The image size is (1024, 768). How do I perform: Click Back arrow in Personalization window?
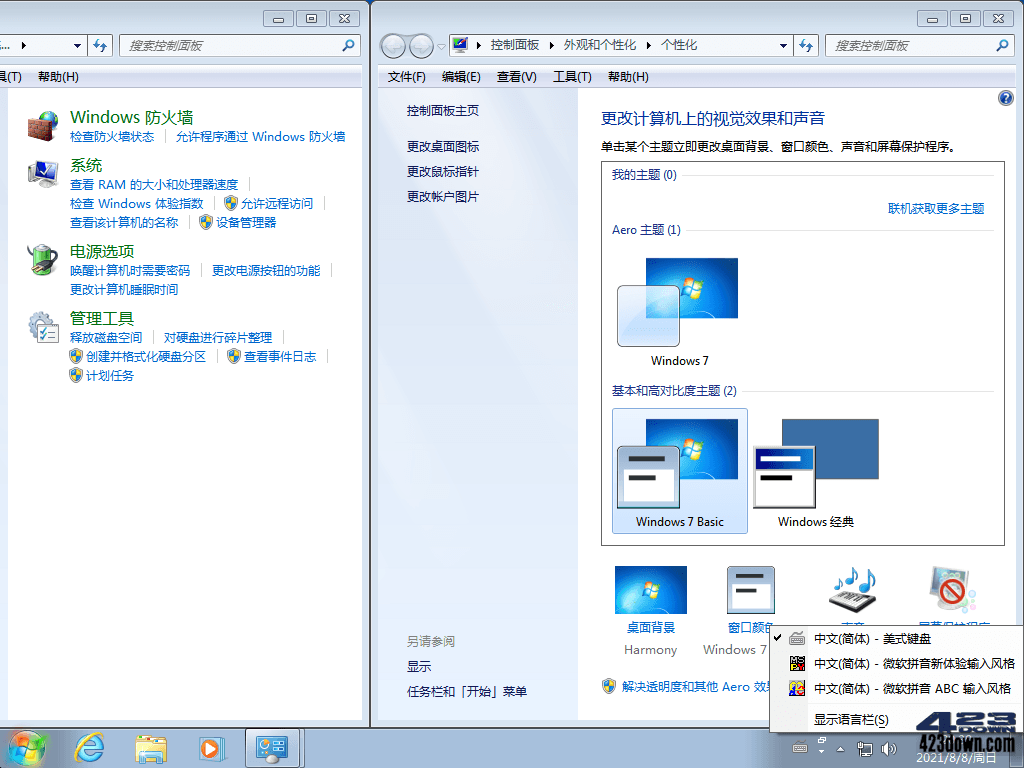point(394,46)
